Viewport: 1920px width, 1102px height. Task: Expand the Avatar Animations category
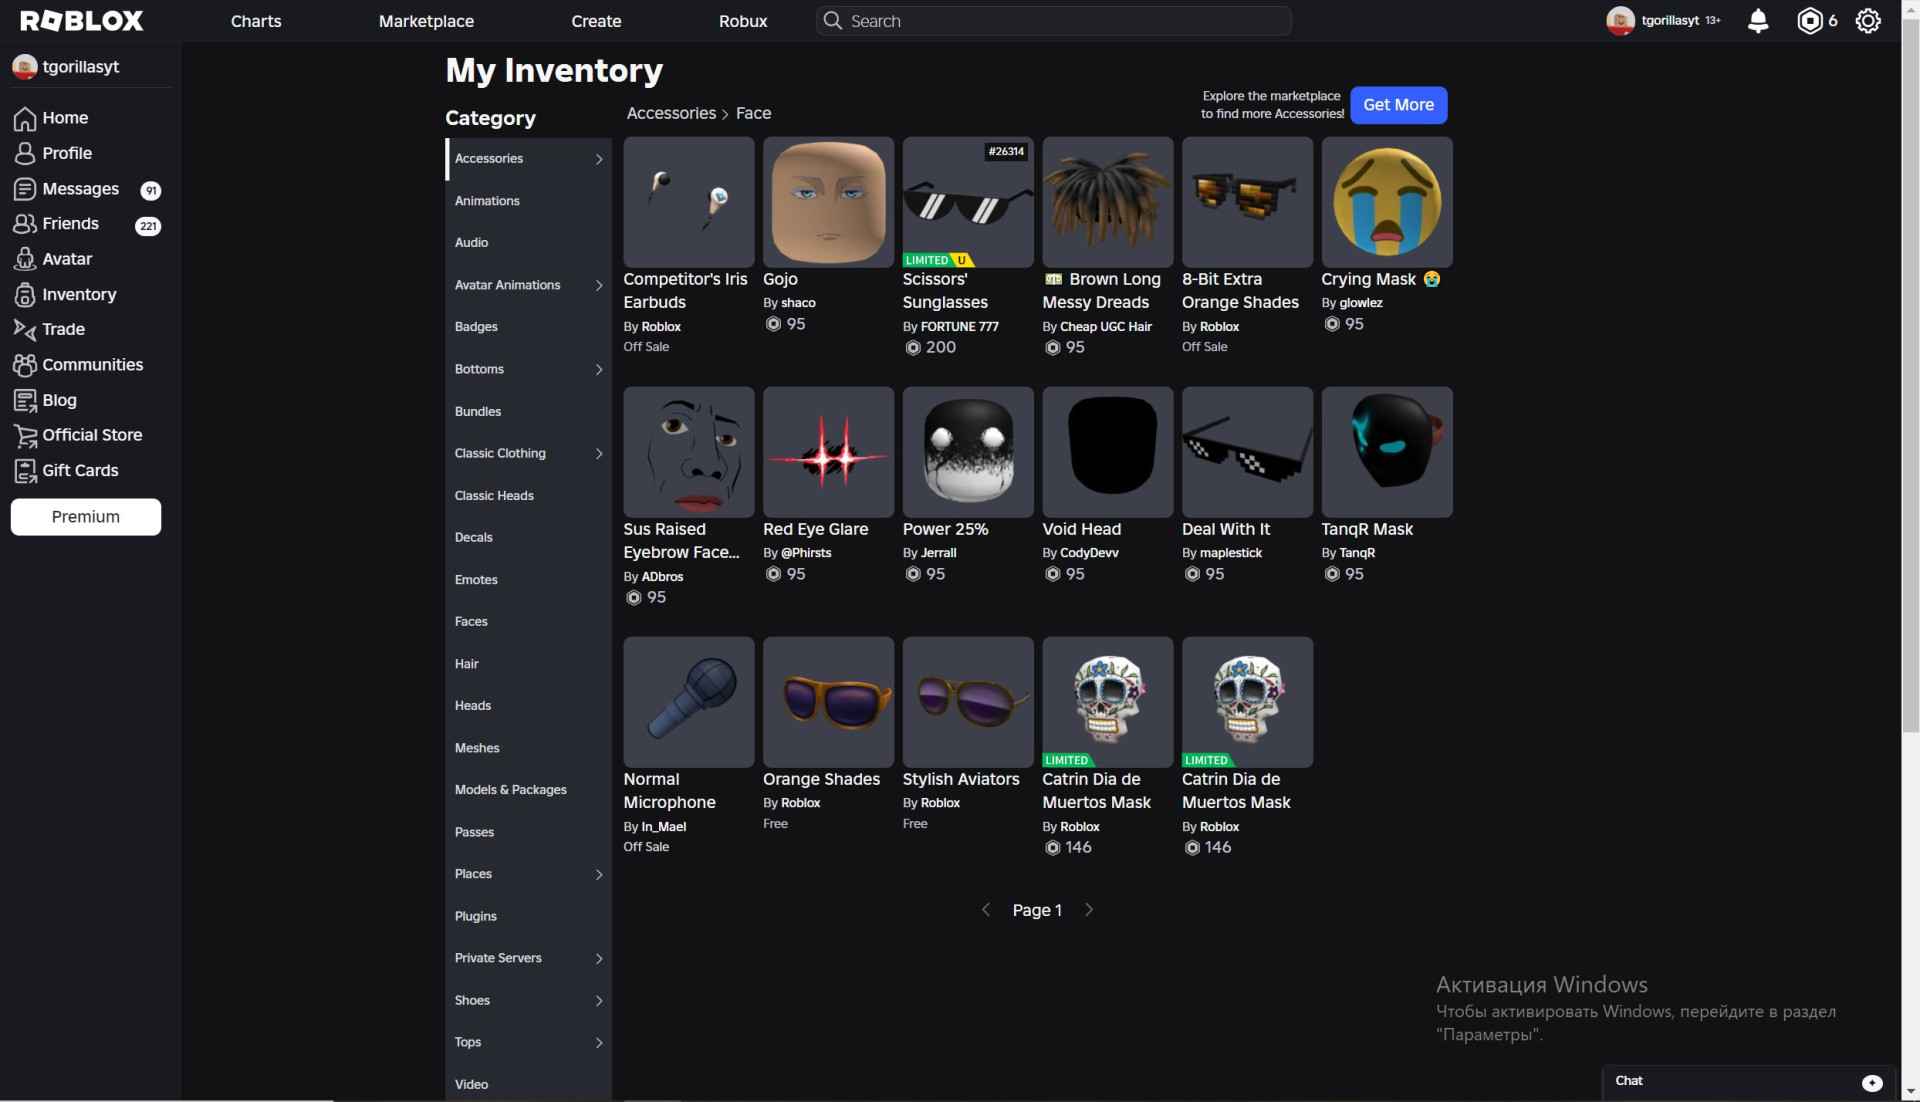[x=599, y=286]
